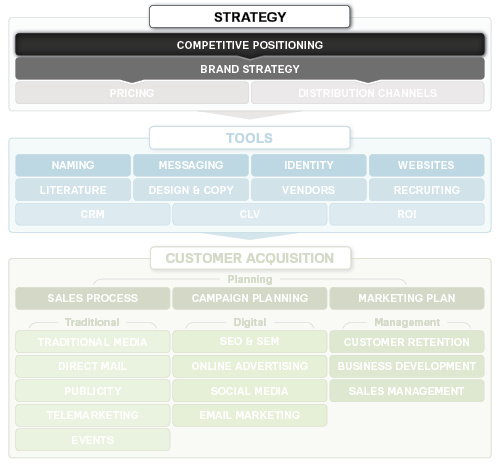Open the Marketing Plan tile

(x=407, y=298)
